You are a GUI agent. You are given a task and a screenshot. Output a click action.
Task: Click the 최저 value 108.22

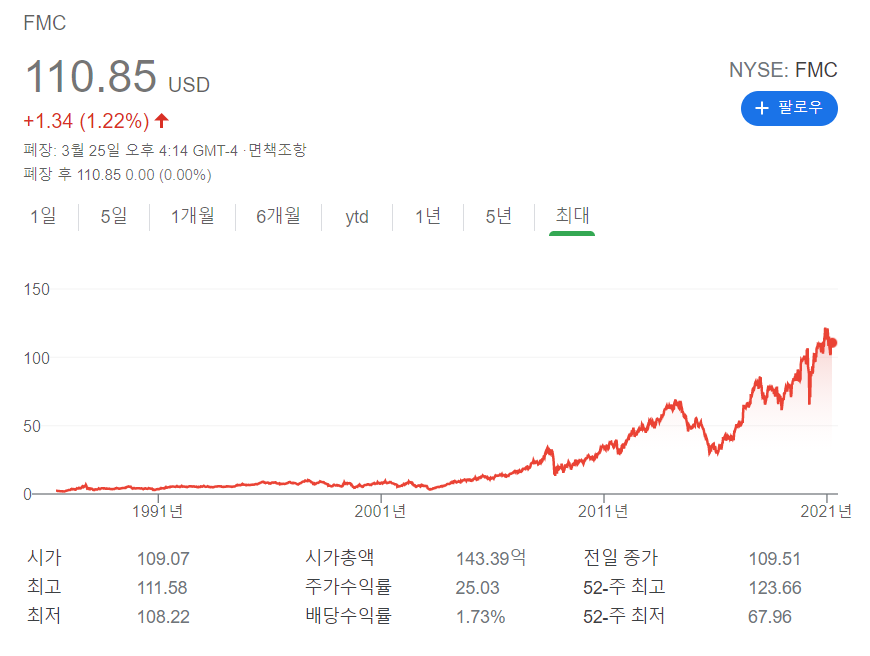point(163,617)
